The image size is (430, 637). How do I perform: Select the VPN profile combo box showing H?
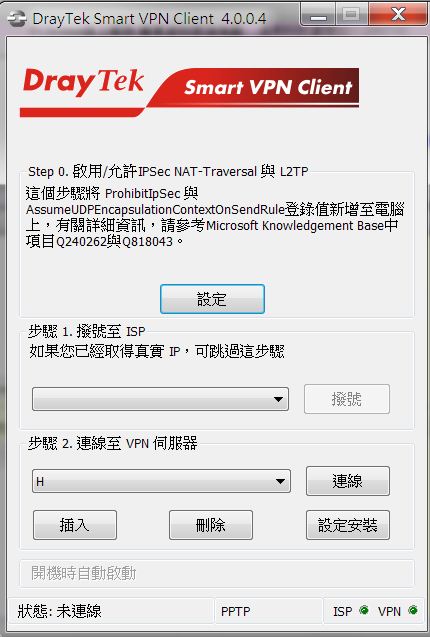161,481
